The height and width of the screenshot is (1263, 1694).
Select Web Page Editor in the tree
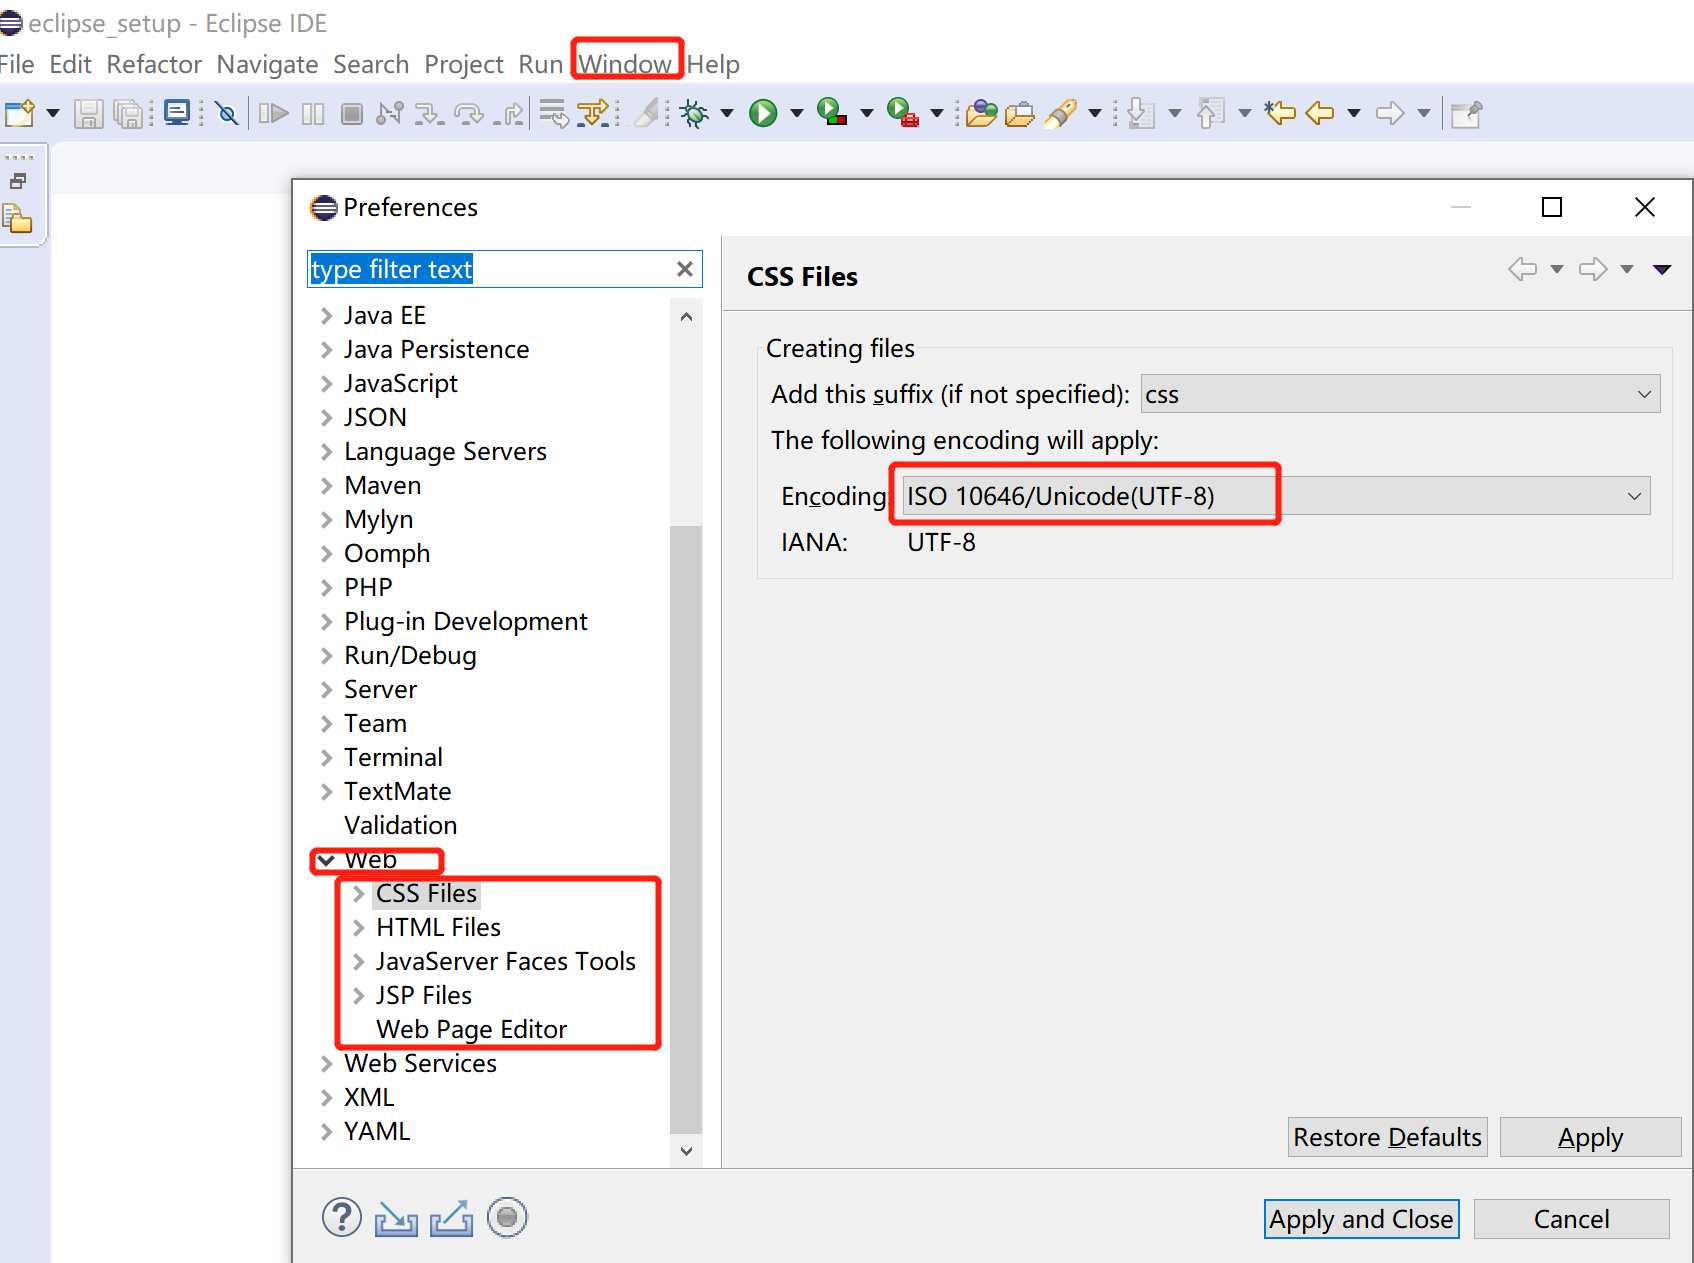pyautogui.click(x=472, y=1030)
